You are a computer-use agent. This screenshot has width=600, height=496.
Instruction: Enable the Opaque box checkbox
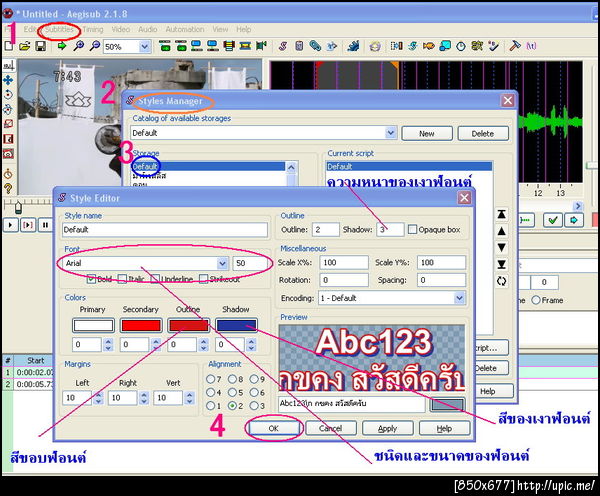(x=412, y=230)
